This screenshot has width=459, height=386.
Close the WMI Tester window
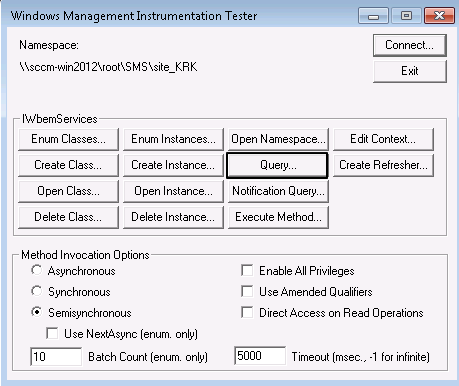[x=439, y=16]
